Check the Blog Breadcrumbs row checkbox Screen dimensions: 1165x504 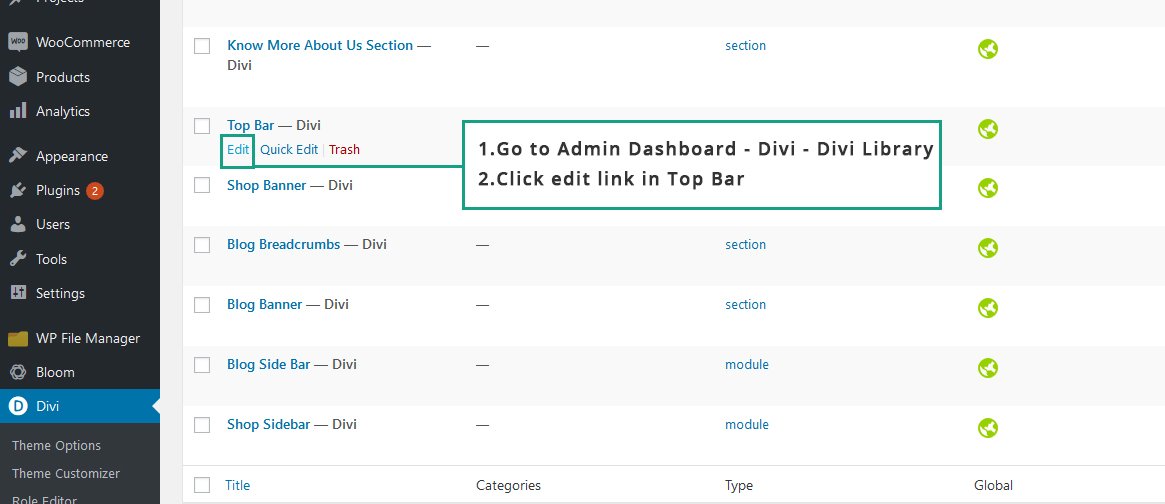(x=202, y=245)
